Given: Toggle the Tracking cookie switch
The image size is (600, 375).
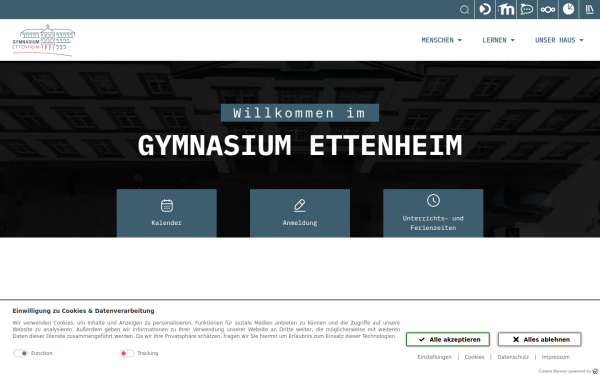Looking at the screenshot, I should click(x=127, y=353).
